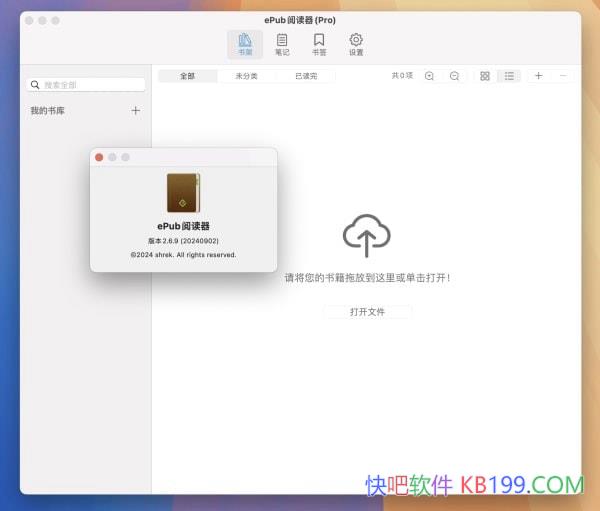Switch to grid view layout
The image size is (600, 511).
pyautogui.click(x=485, y=76)
